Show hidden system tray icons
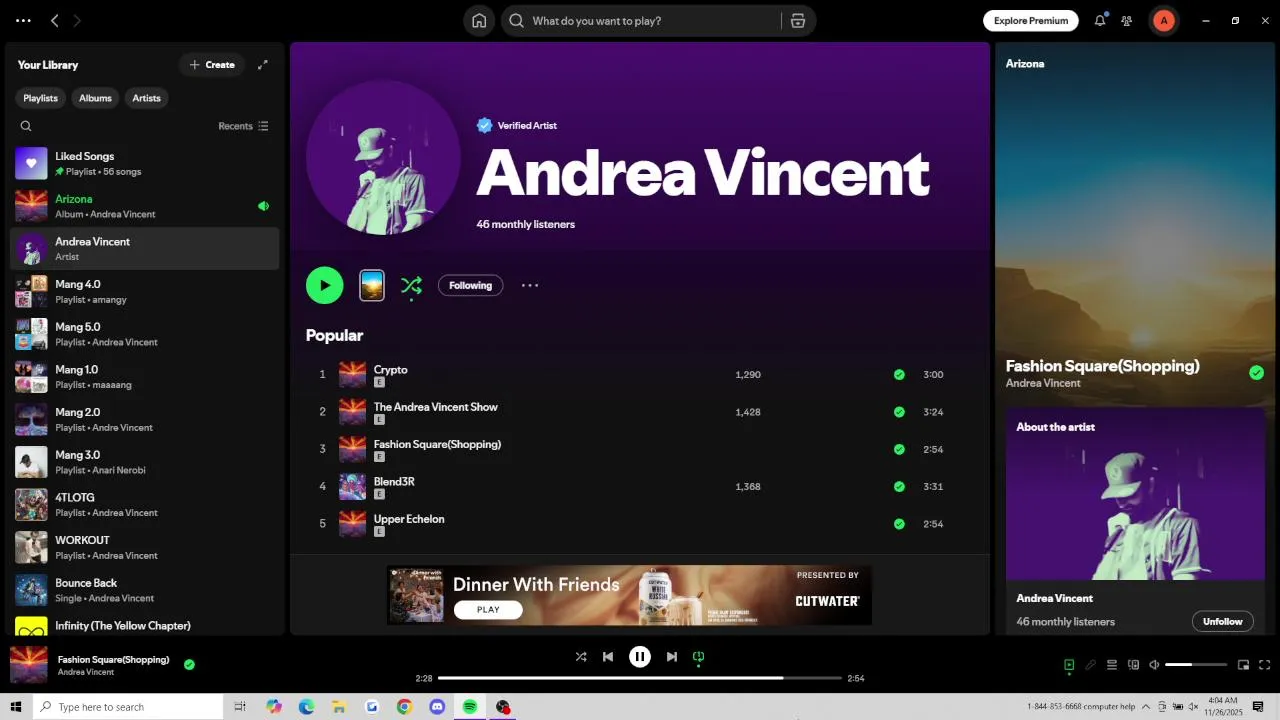 [1146, 707]
